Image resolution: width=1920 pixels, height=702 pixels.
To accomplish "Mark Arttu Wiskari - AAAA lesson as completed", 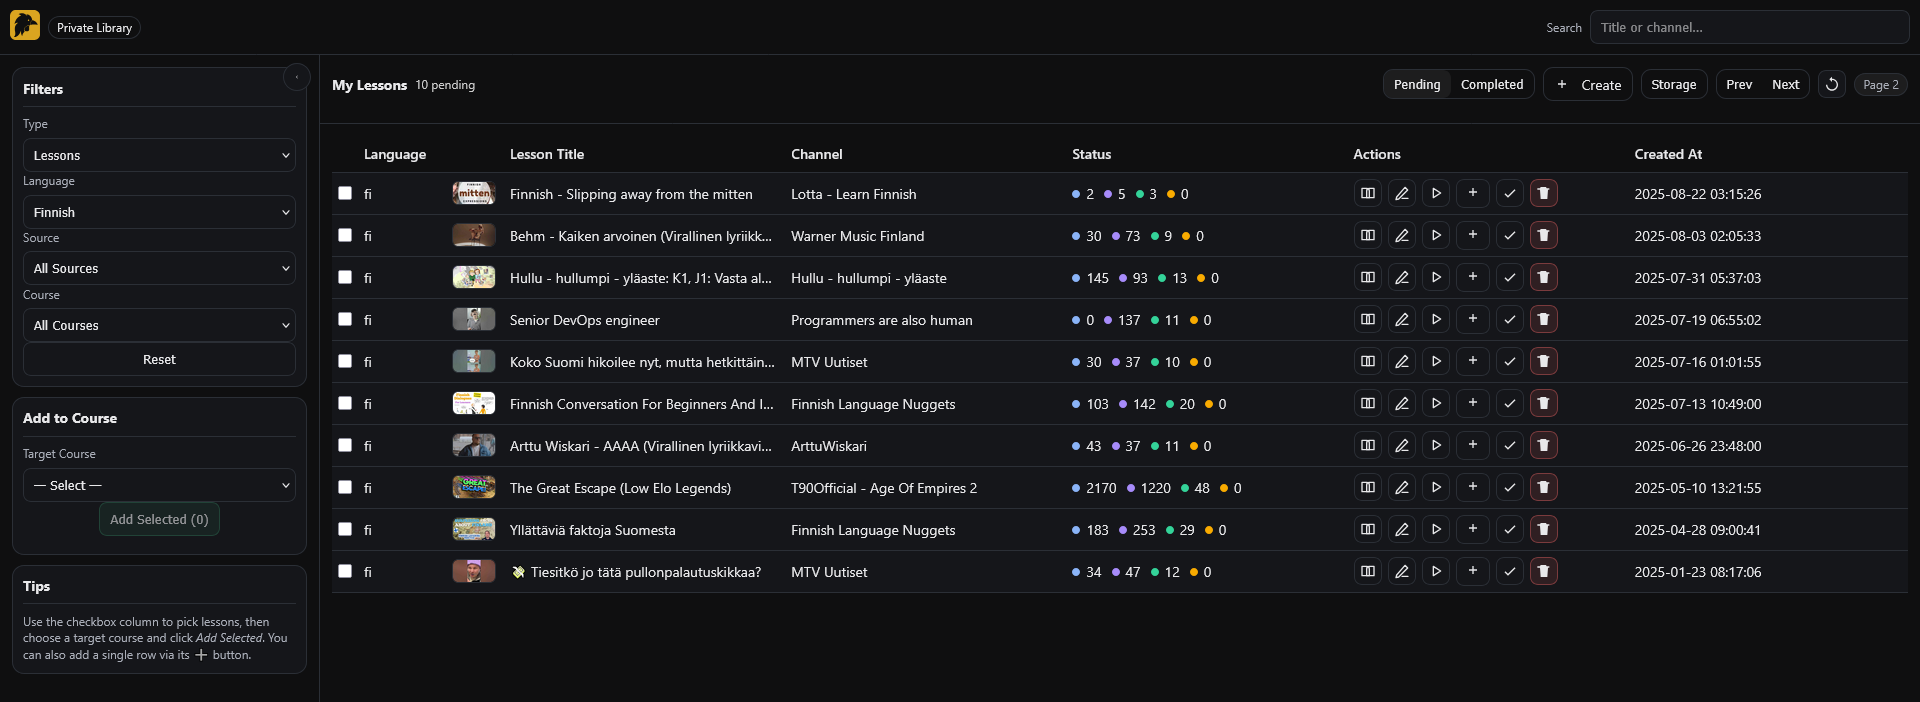I will (1510, 445).
